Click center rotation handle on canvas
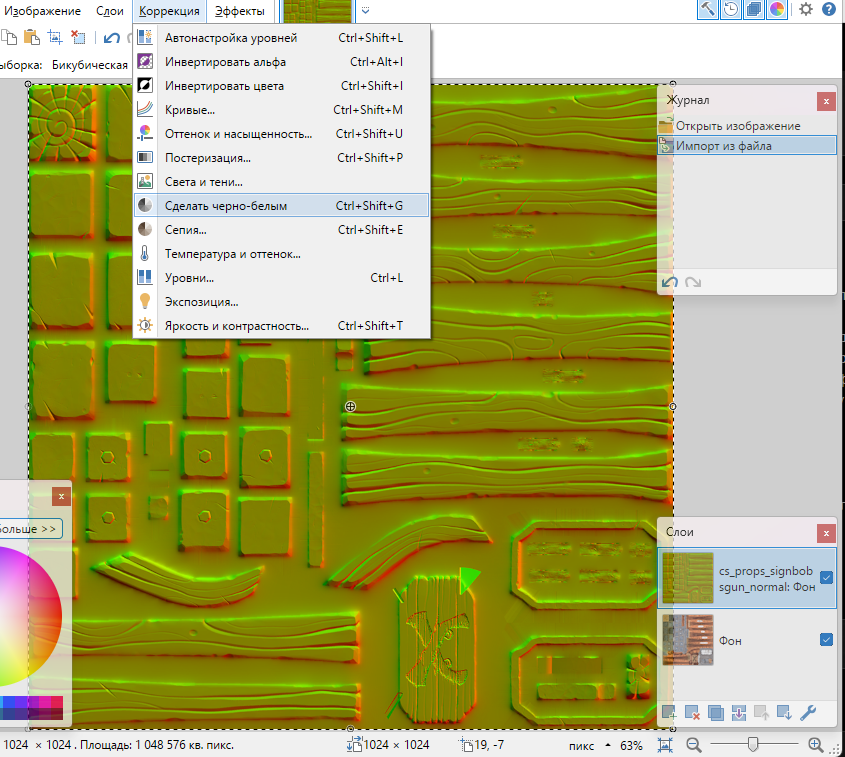This screenshot has height=757, width=845. pyautogui.click(x=350, y=406)
